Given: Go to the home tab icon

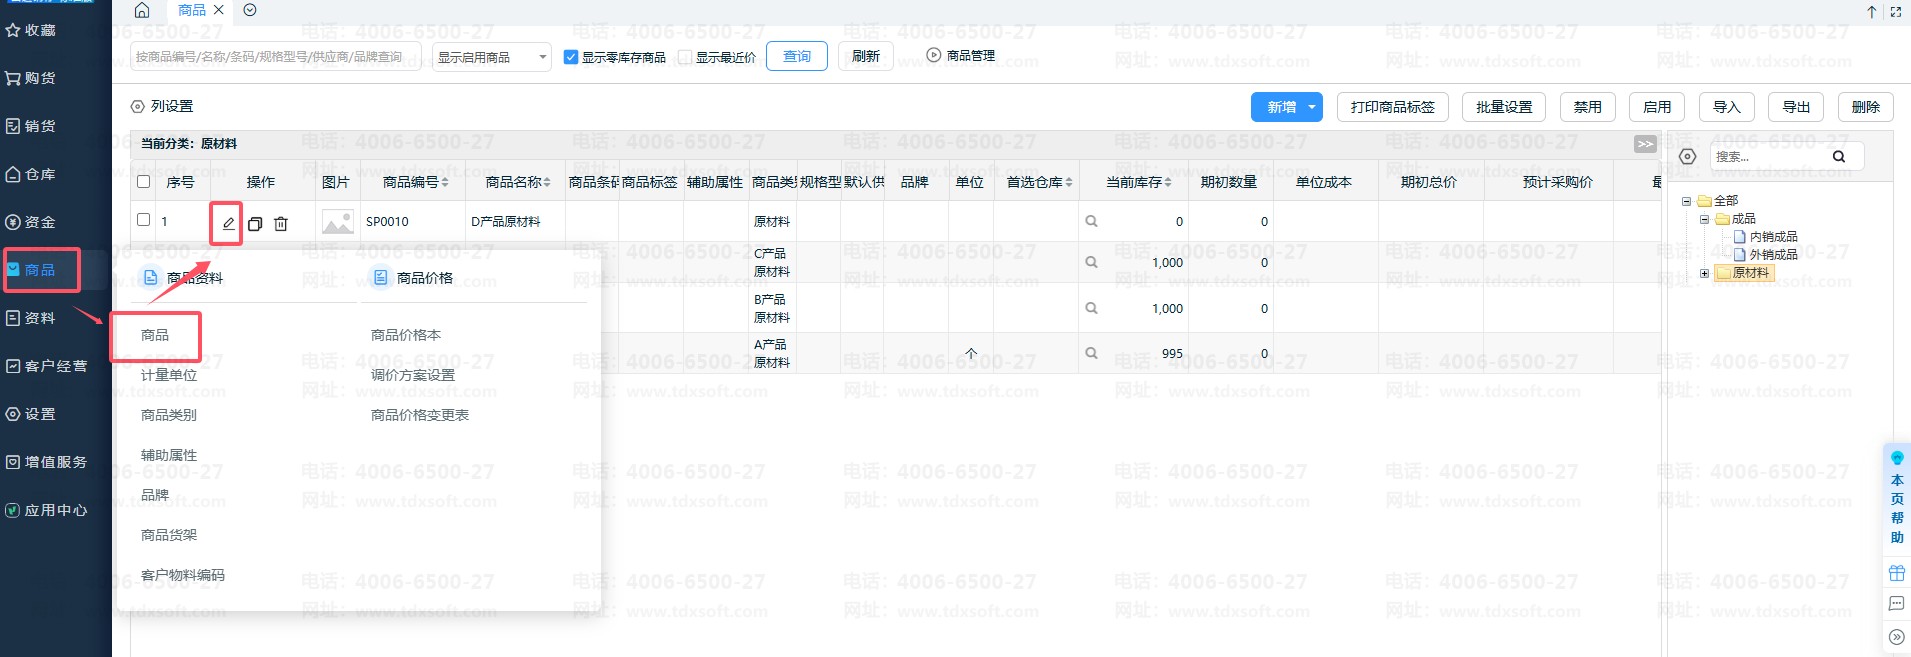Looking at the screenshot, I should [142, 10].
